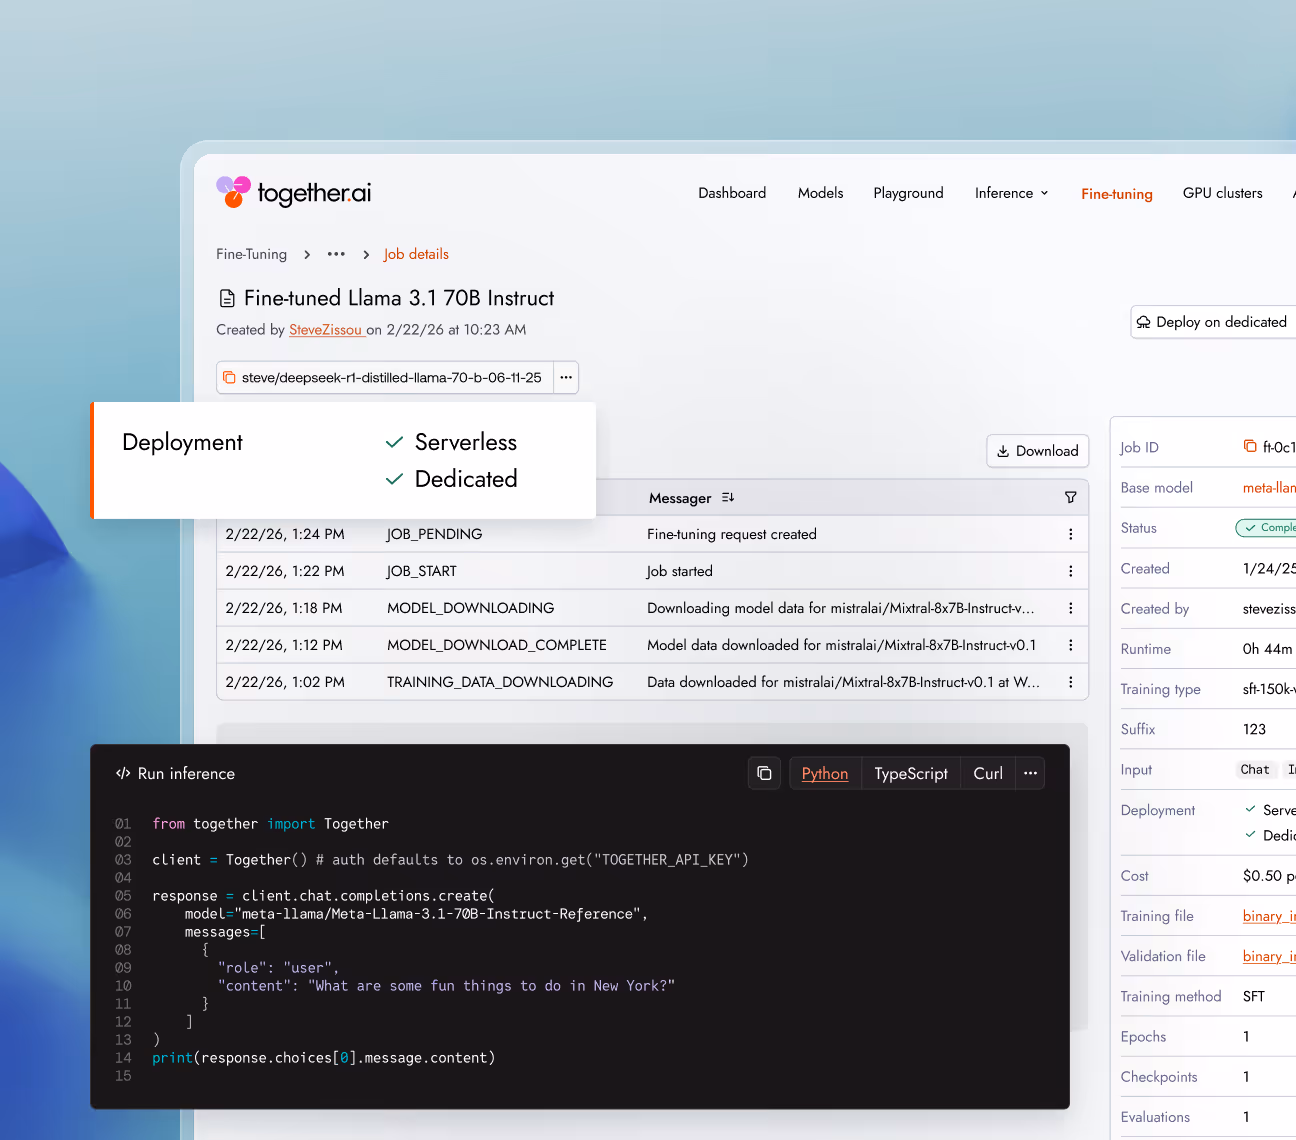This screenshot has width=1296, height=1140.
Task: Go back to Fine-Tuning breadcrumb
Action: (x=251, y=254)
